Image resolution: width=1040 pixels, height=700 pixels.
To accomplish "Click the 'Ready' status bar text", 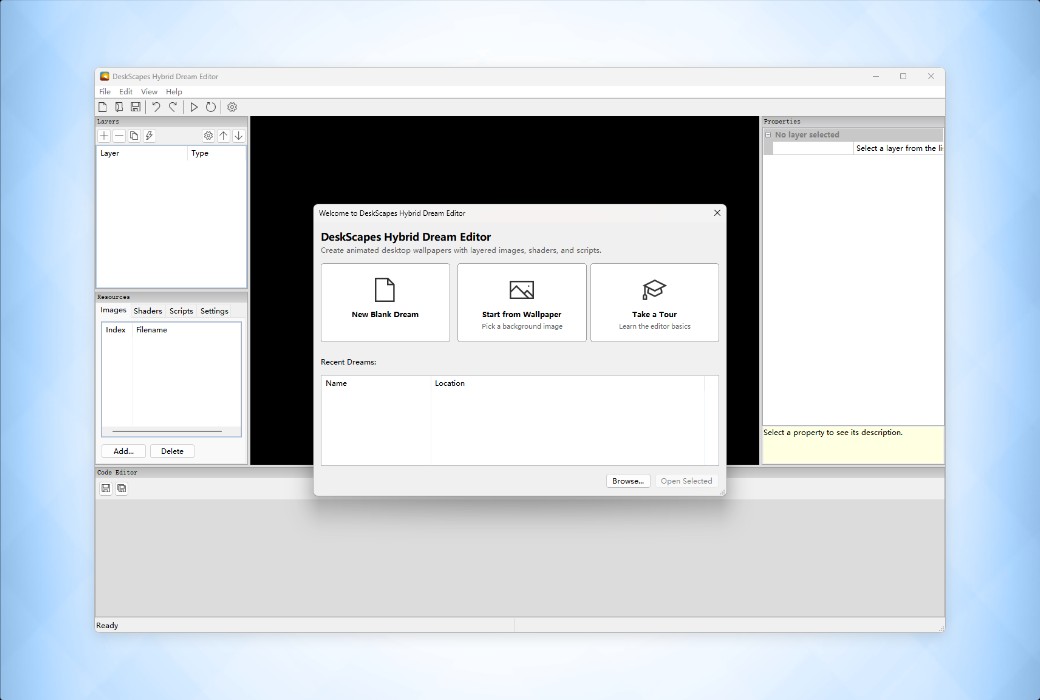I will [107, 626].
